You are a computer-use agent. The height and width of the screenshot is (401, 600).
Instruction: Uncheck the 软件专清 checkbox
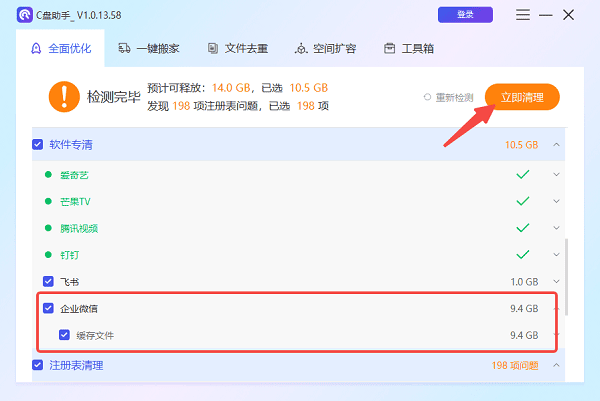pyautogui.click(x=38, y=145)
